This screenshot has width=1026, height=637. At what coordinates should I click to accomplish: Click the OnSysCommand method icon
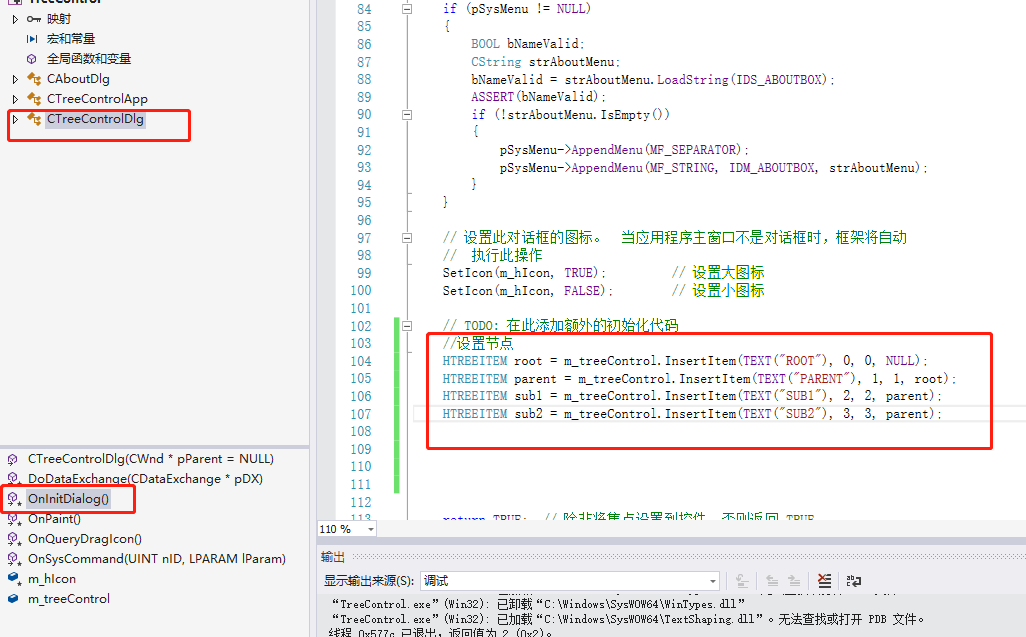pyautogui.click(x=14, y=559)
